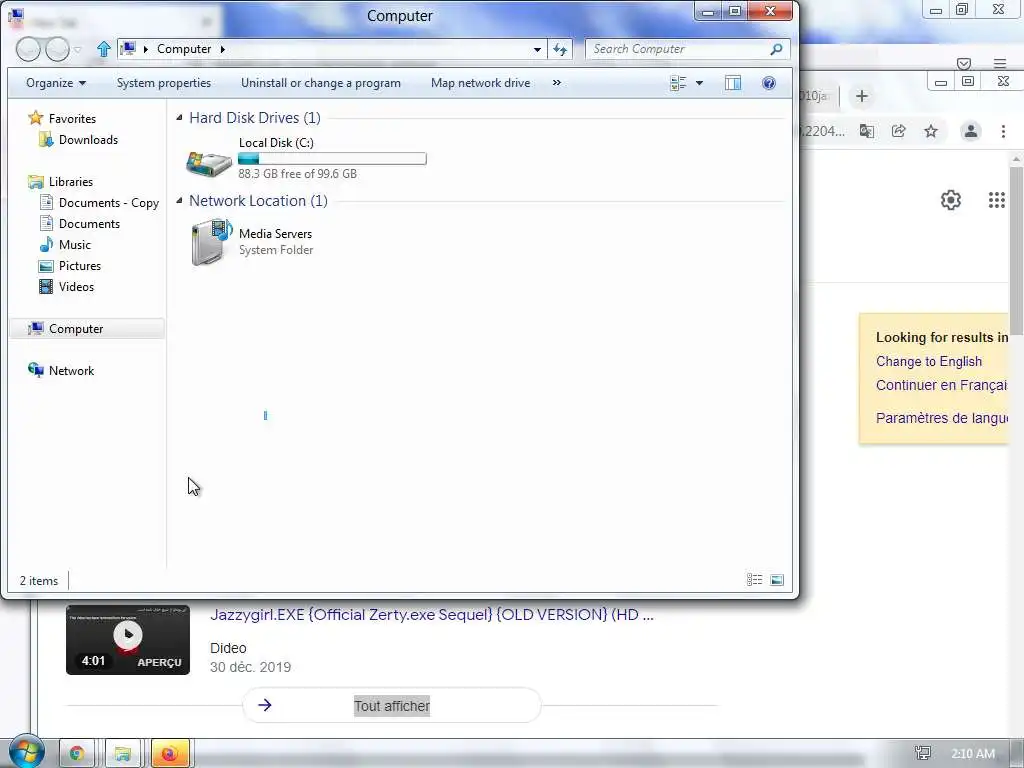The width and height of the screenshot is (1024, 768).
Task: Click the share page icon in Chrome
Action: (899, 131)
